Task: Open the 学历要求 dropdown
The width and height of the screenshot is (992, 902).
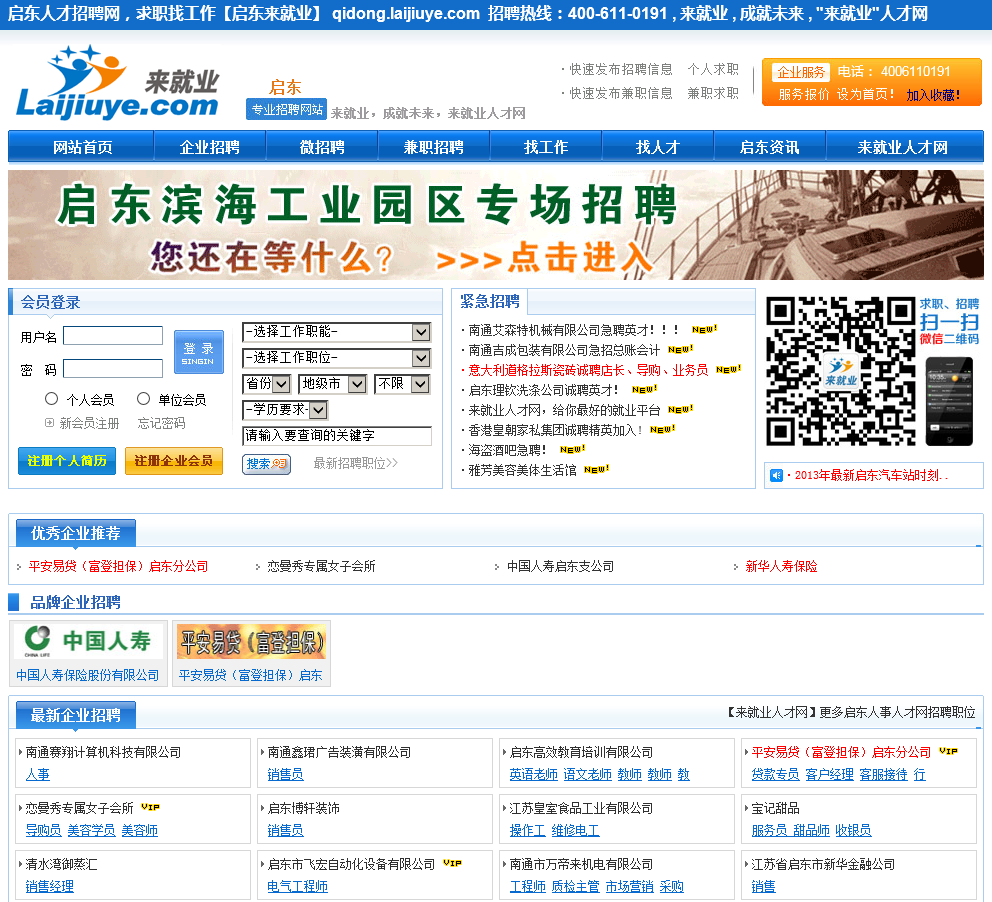Action: 285,410
